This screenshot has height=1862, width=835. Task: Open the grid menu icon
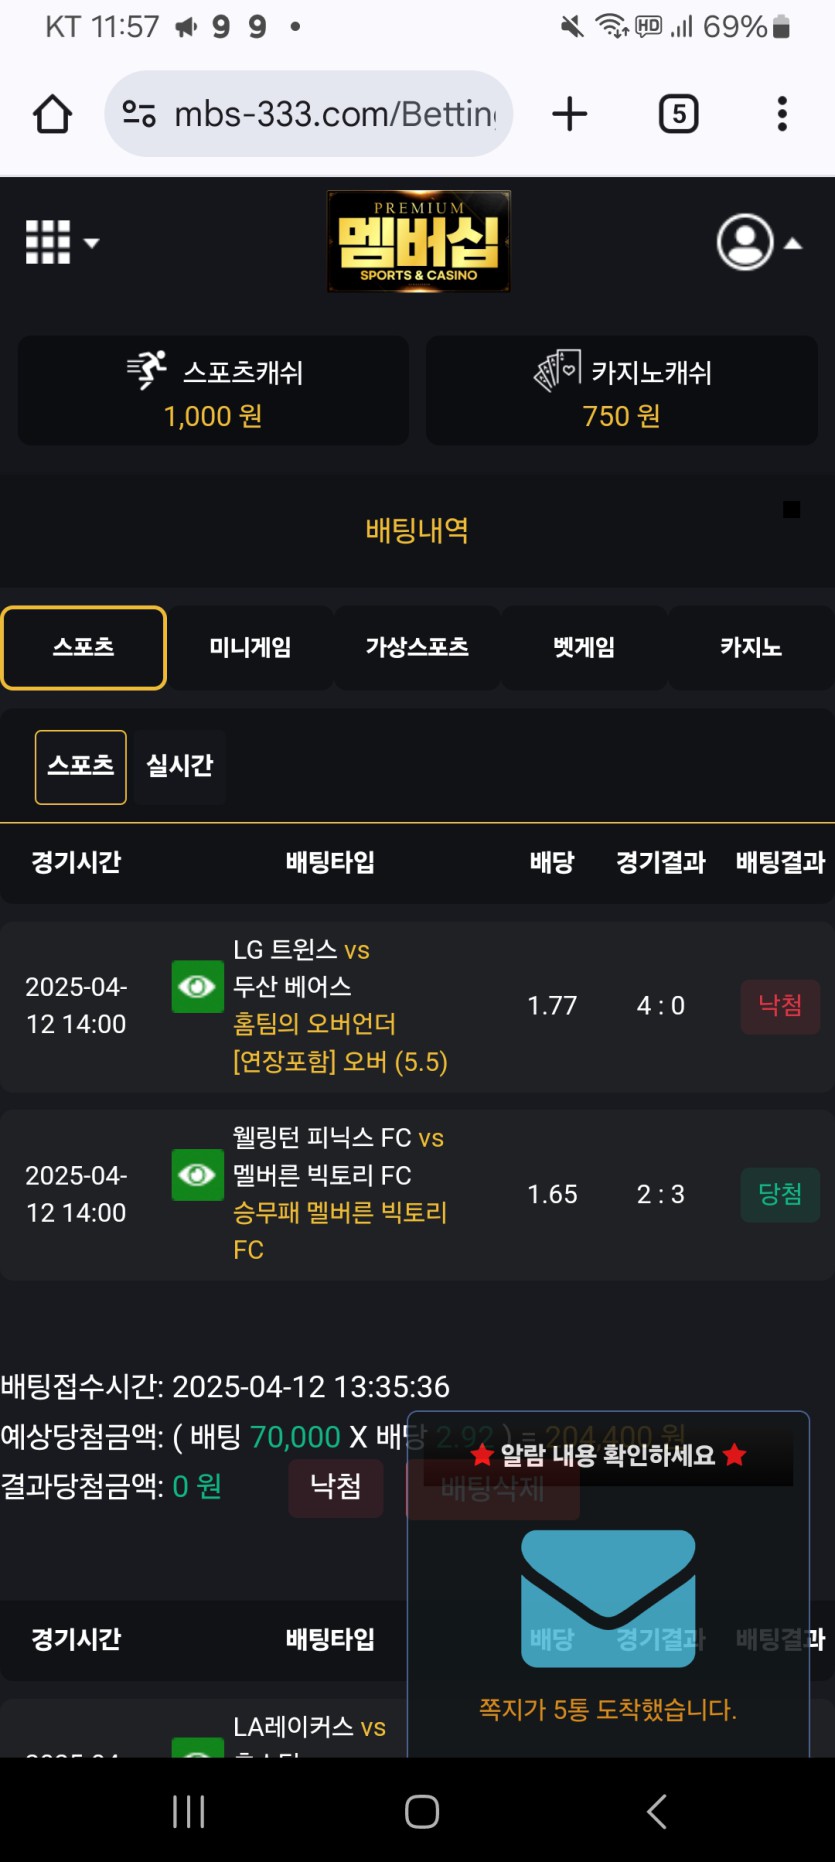coord(47,243)
